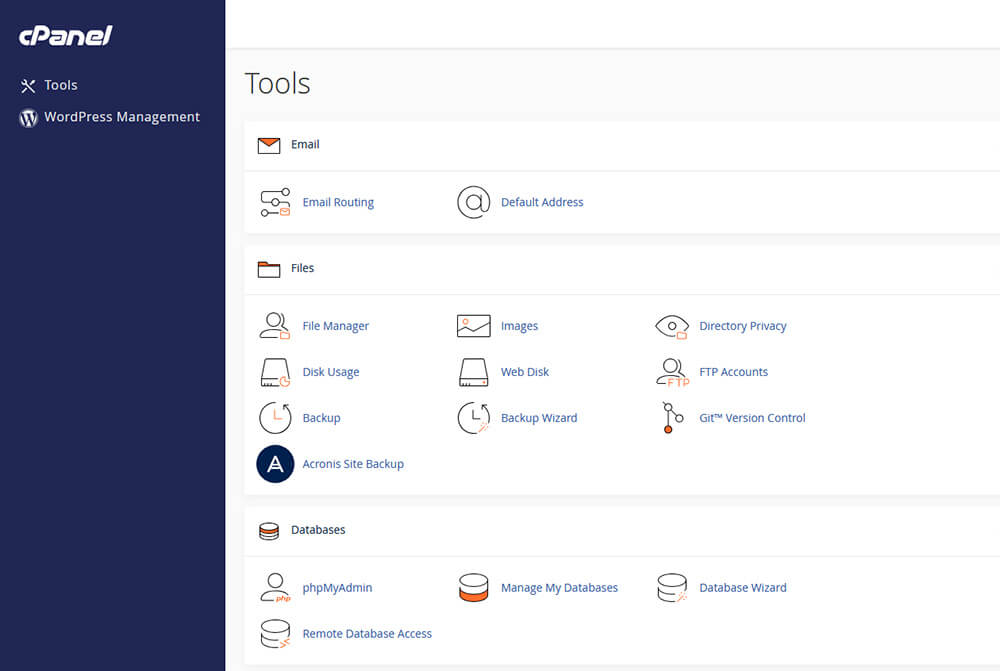Open the phpMyAdmin icon
1000x671 pixels.
click(x=275, y=588)
